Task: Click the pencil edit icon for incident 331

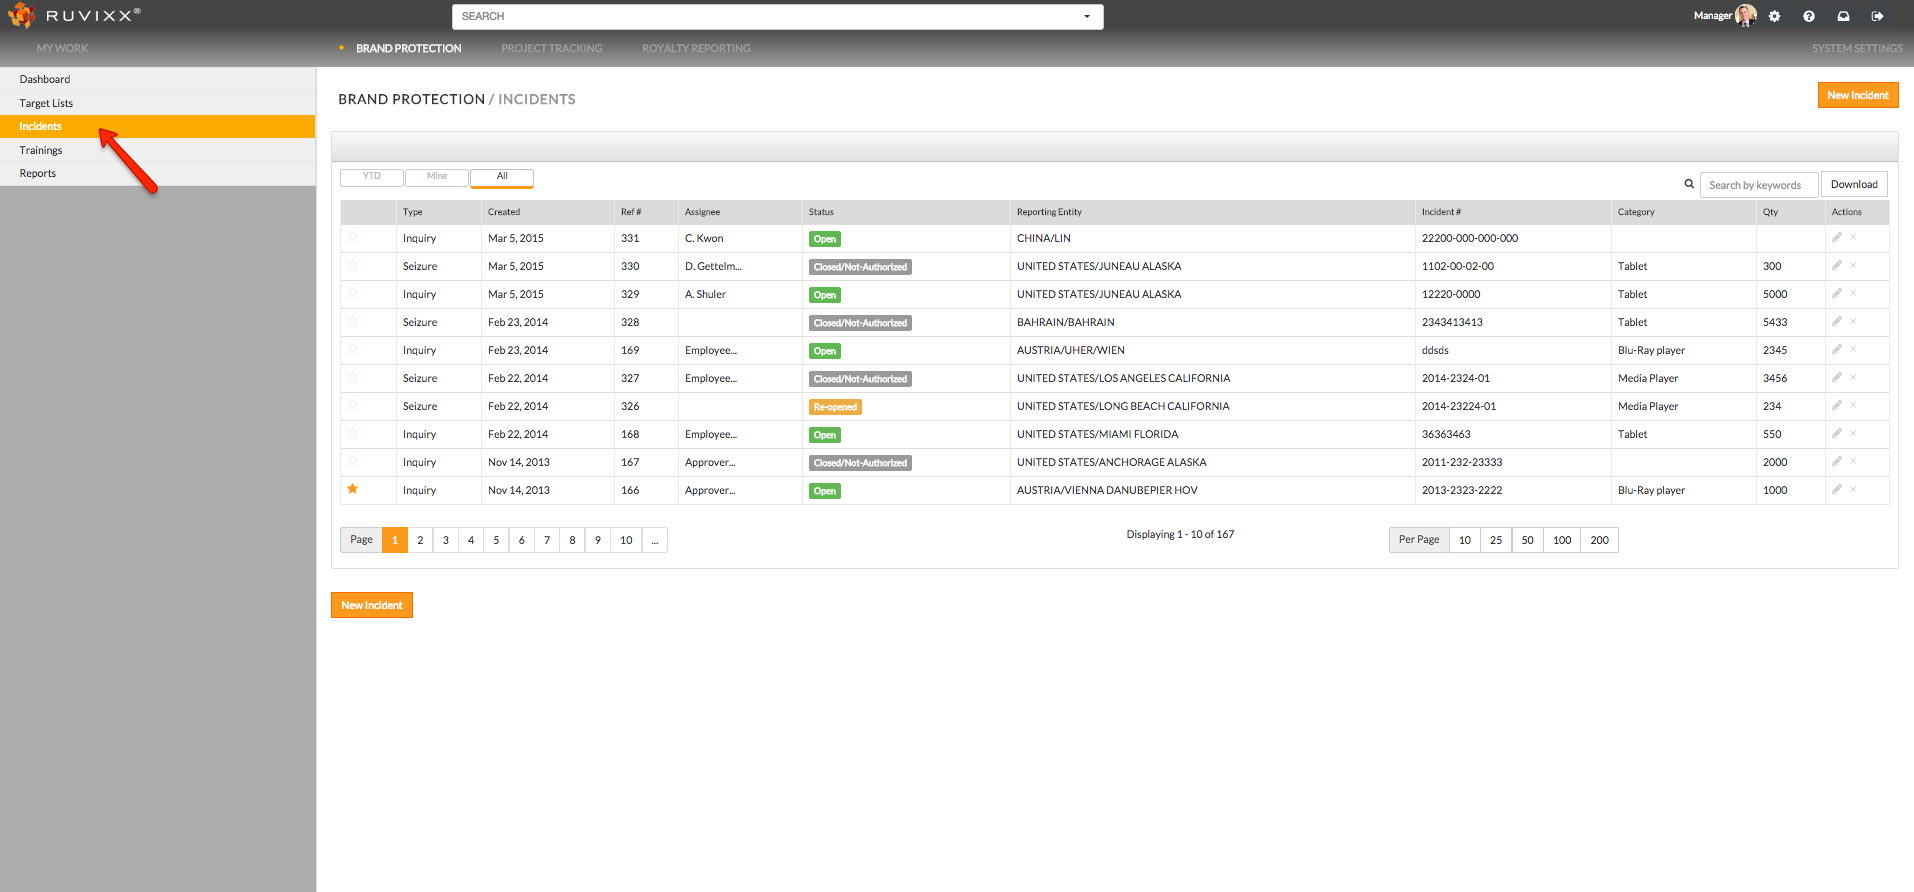Action: coord(1836,238)
